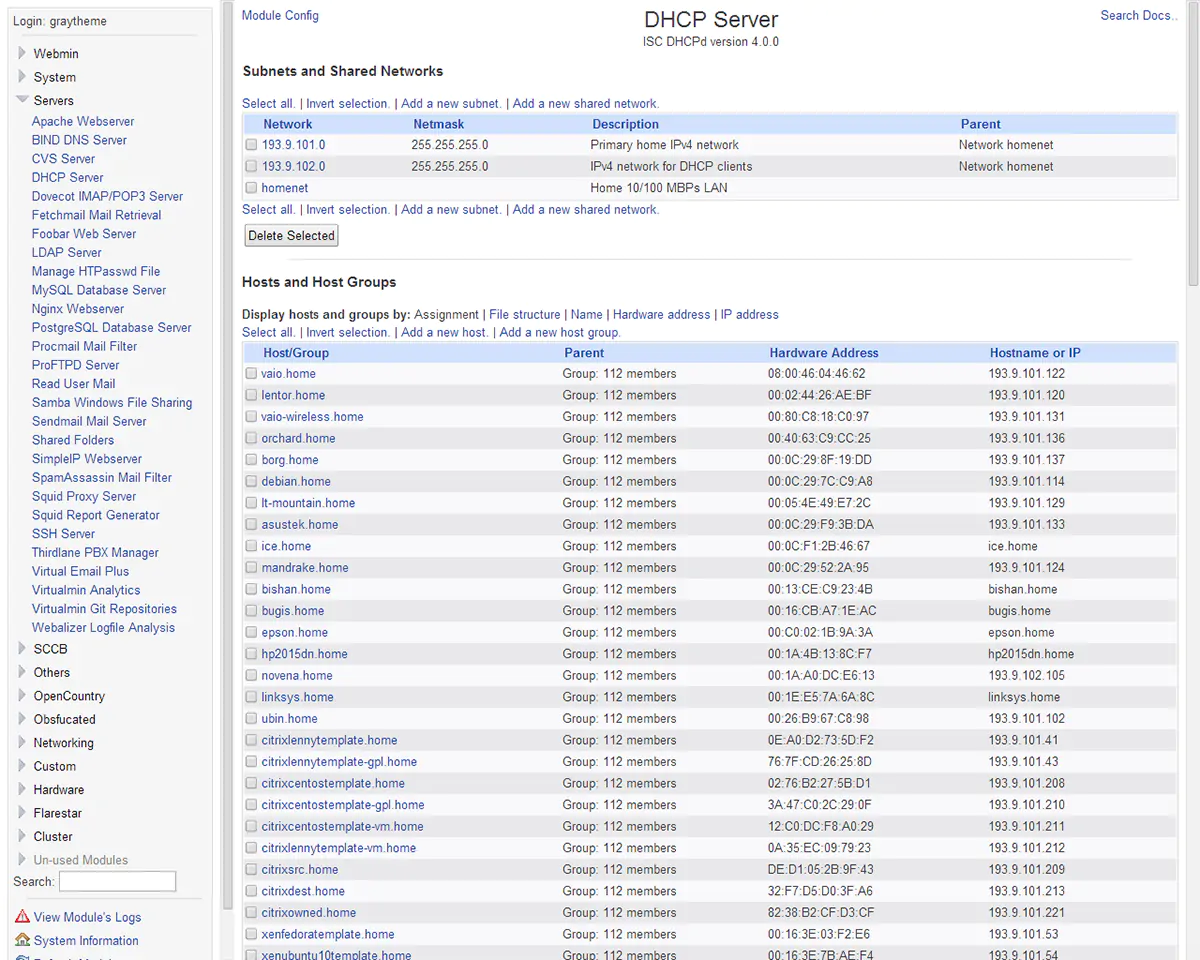The width and height of the screenshot is (1200, 960).
Task: Open Search Docs link
Action: click(x=1138, y=15)
